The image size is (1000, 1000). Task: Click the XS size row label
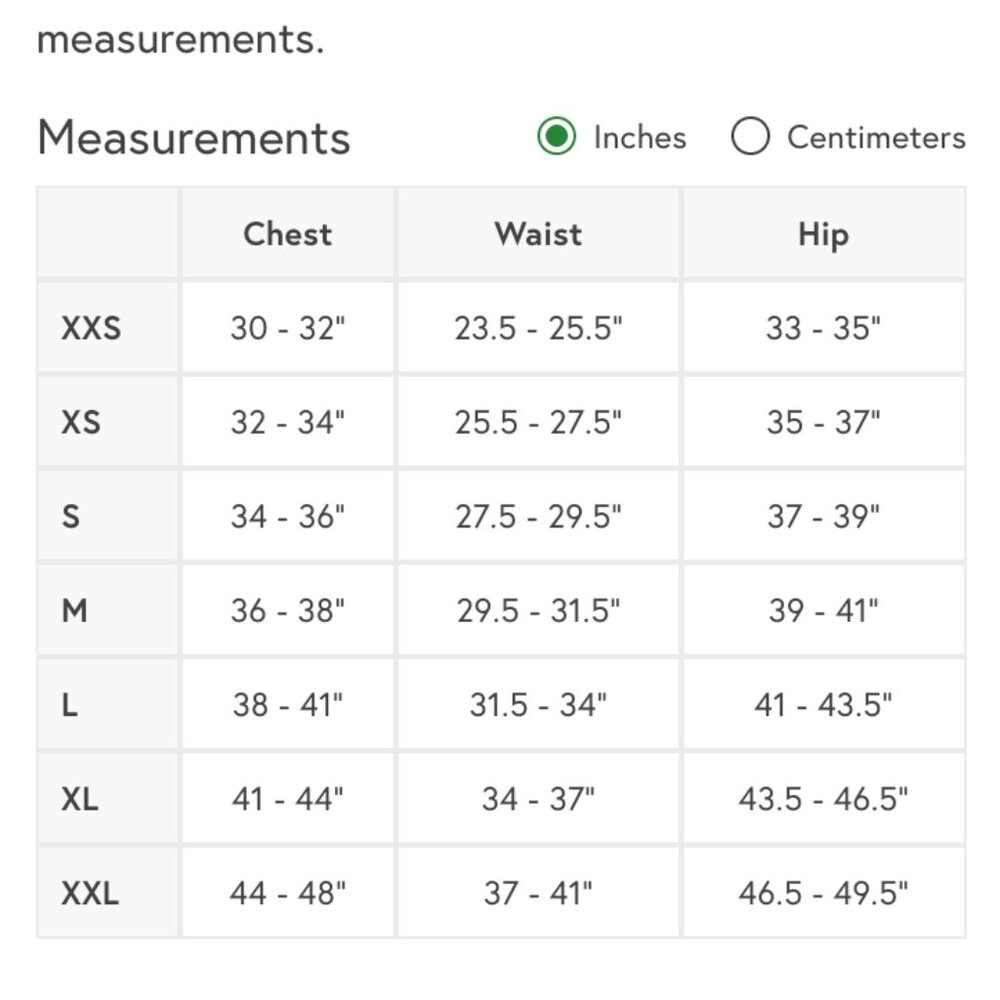81,422
